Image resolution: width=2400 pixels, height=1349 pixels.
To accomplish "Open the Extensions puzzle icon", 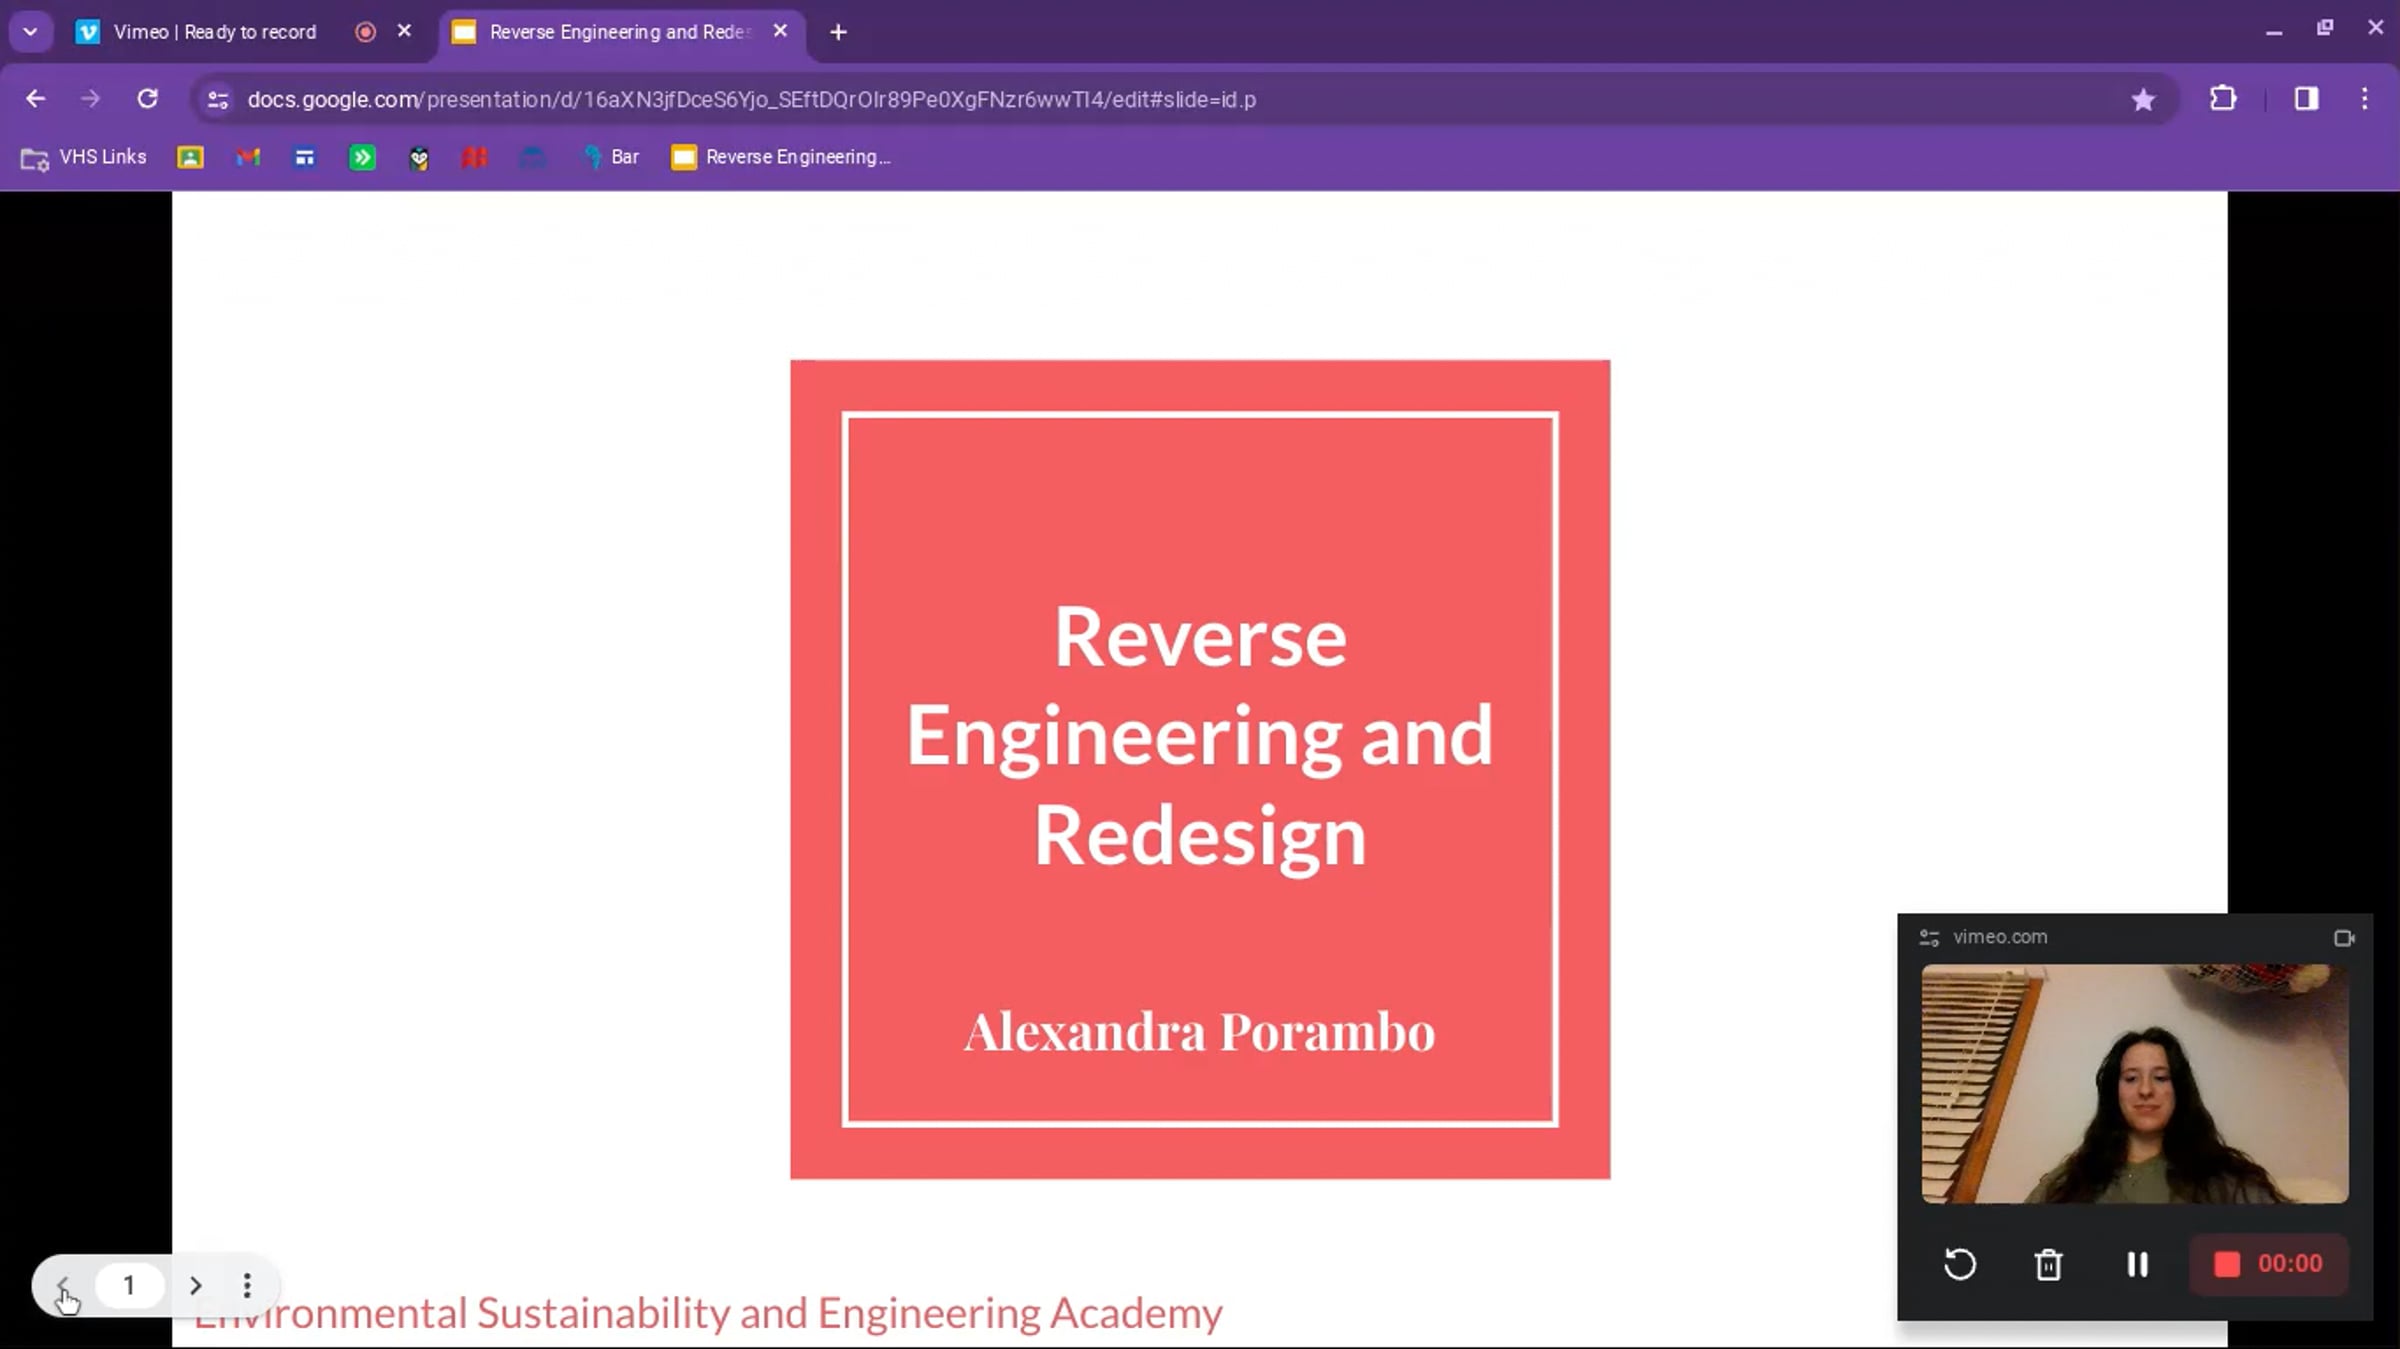I will 2223,99.
